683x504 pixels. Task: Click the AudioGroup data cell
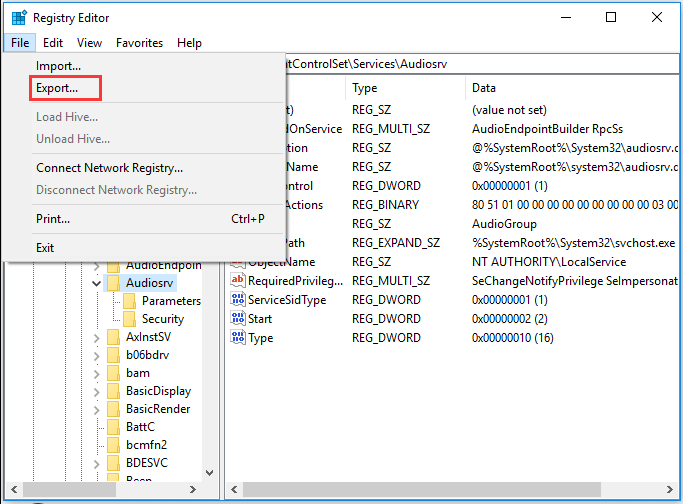504,224
